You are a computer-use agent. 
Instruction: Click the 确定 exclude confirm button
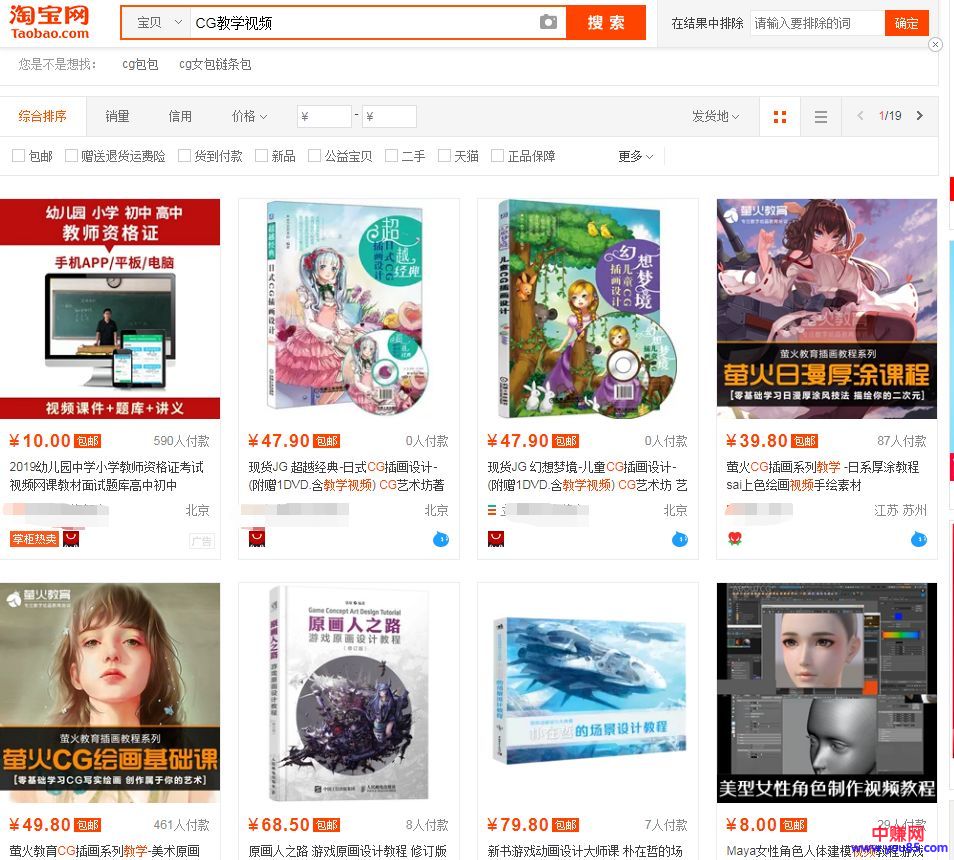(x=906, y=23)
